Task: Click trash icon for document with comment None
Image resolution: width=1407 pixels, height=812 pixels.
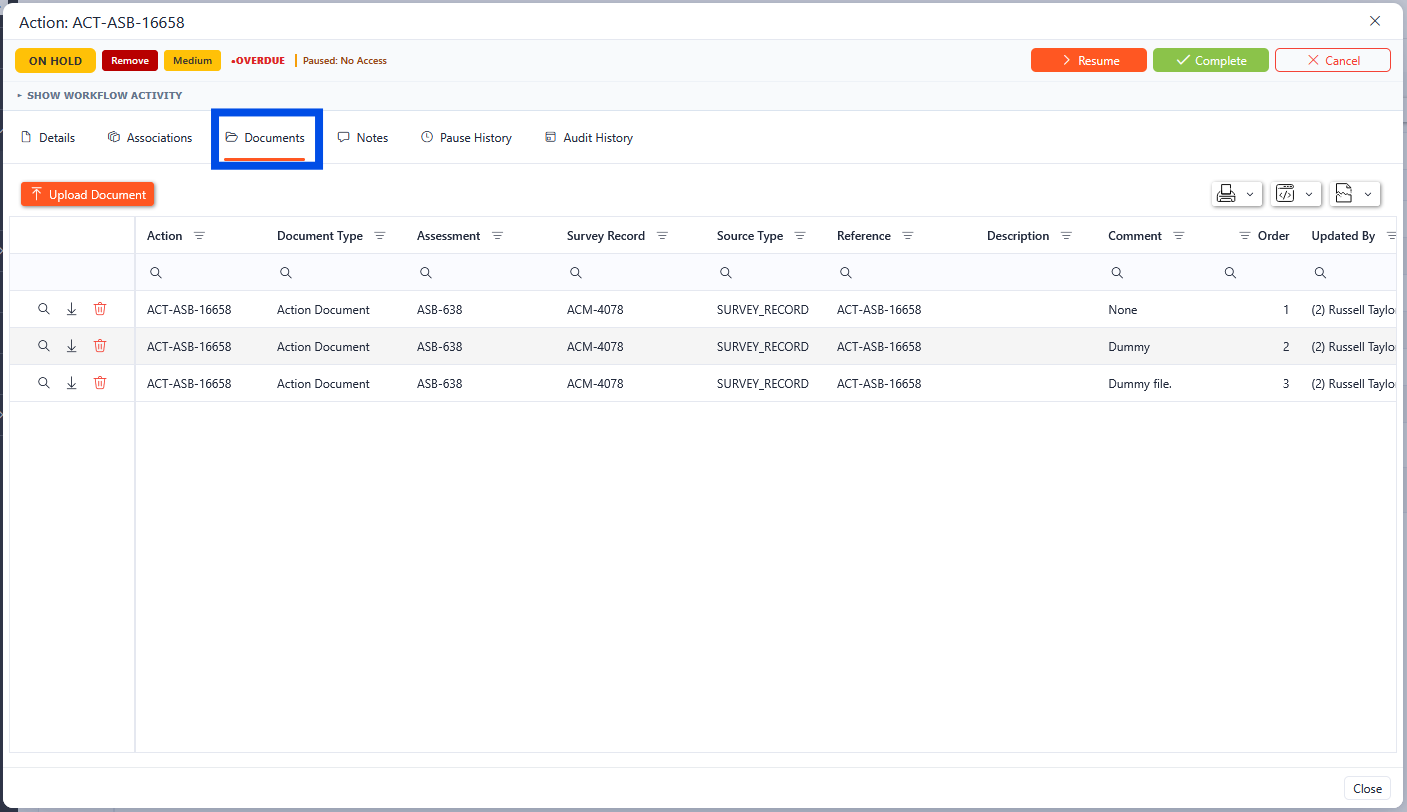Action: 100,309
